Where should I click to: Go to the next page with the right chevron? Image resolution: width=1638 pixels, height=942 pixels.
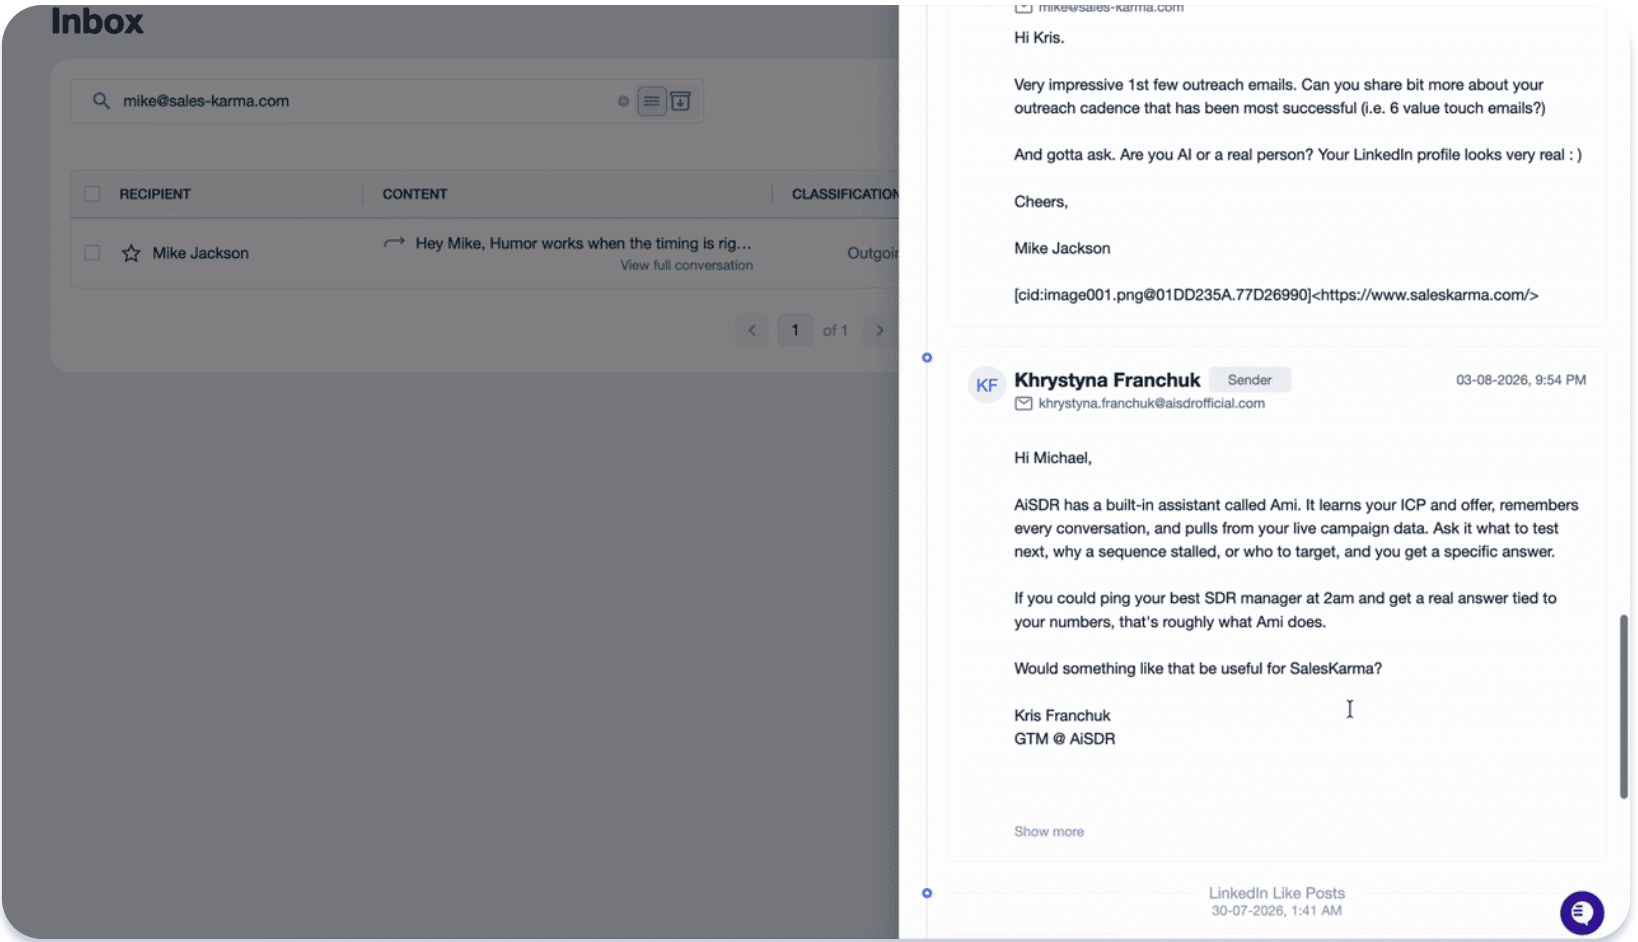point(880,330)
